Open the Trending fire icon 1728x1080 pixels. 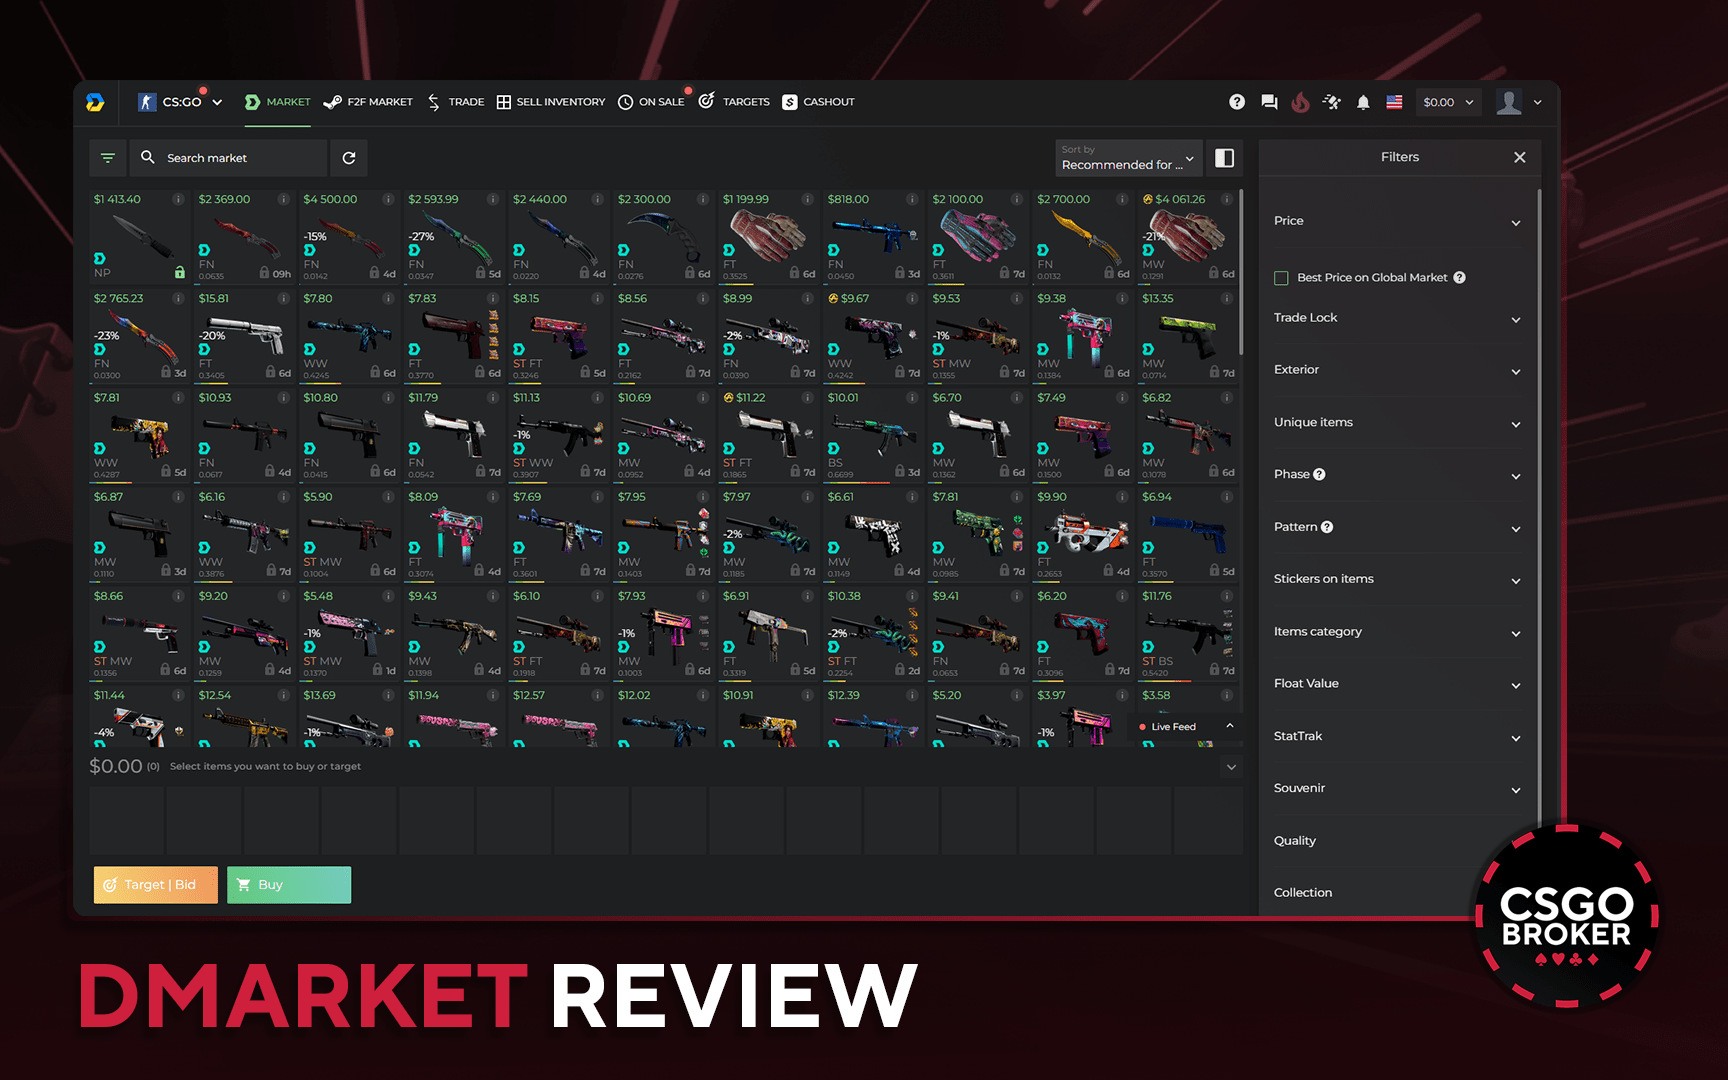pyautogui.click(x=1300, y=101)
